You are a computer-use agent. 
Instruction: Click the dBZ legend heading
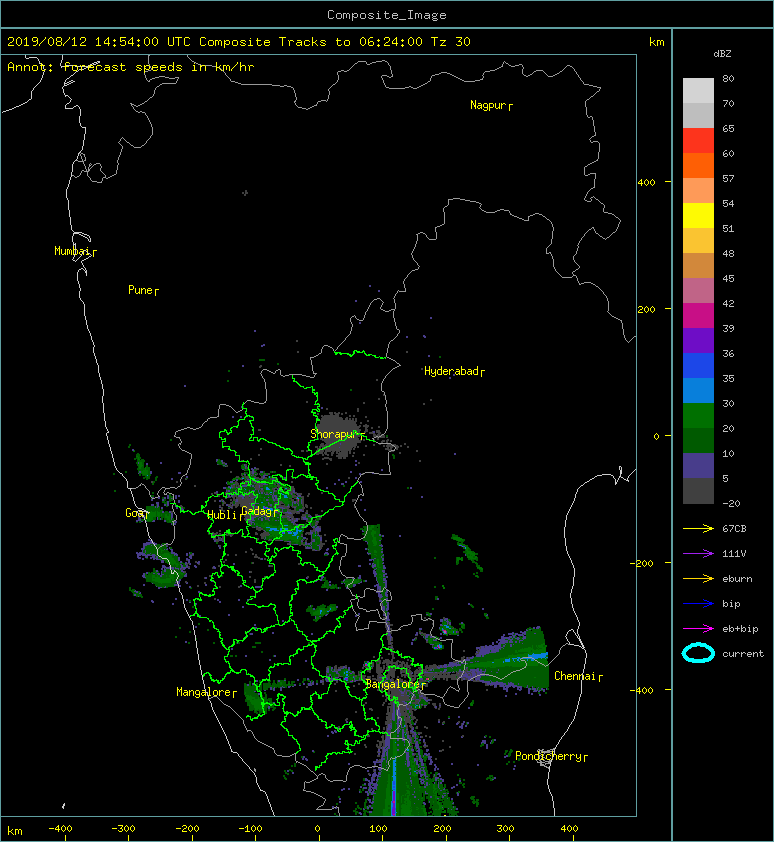coord(722,54)
